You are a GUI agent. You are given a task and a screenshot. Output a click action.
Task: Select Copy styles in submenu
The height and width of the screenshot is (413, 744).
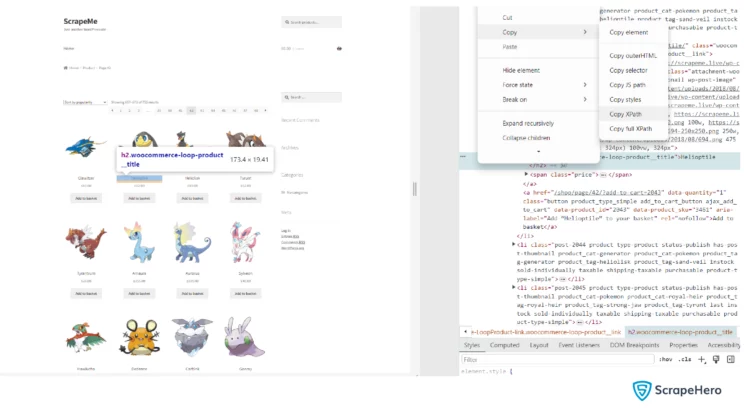(x=625, y=100)
